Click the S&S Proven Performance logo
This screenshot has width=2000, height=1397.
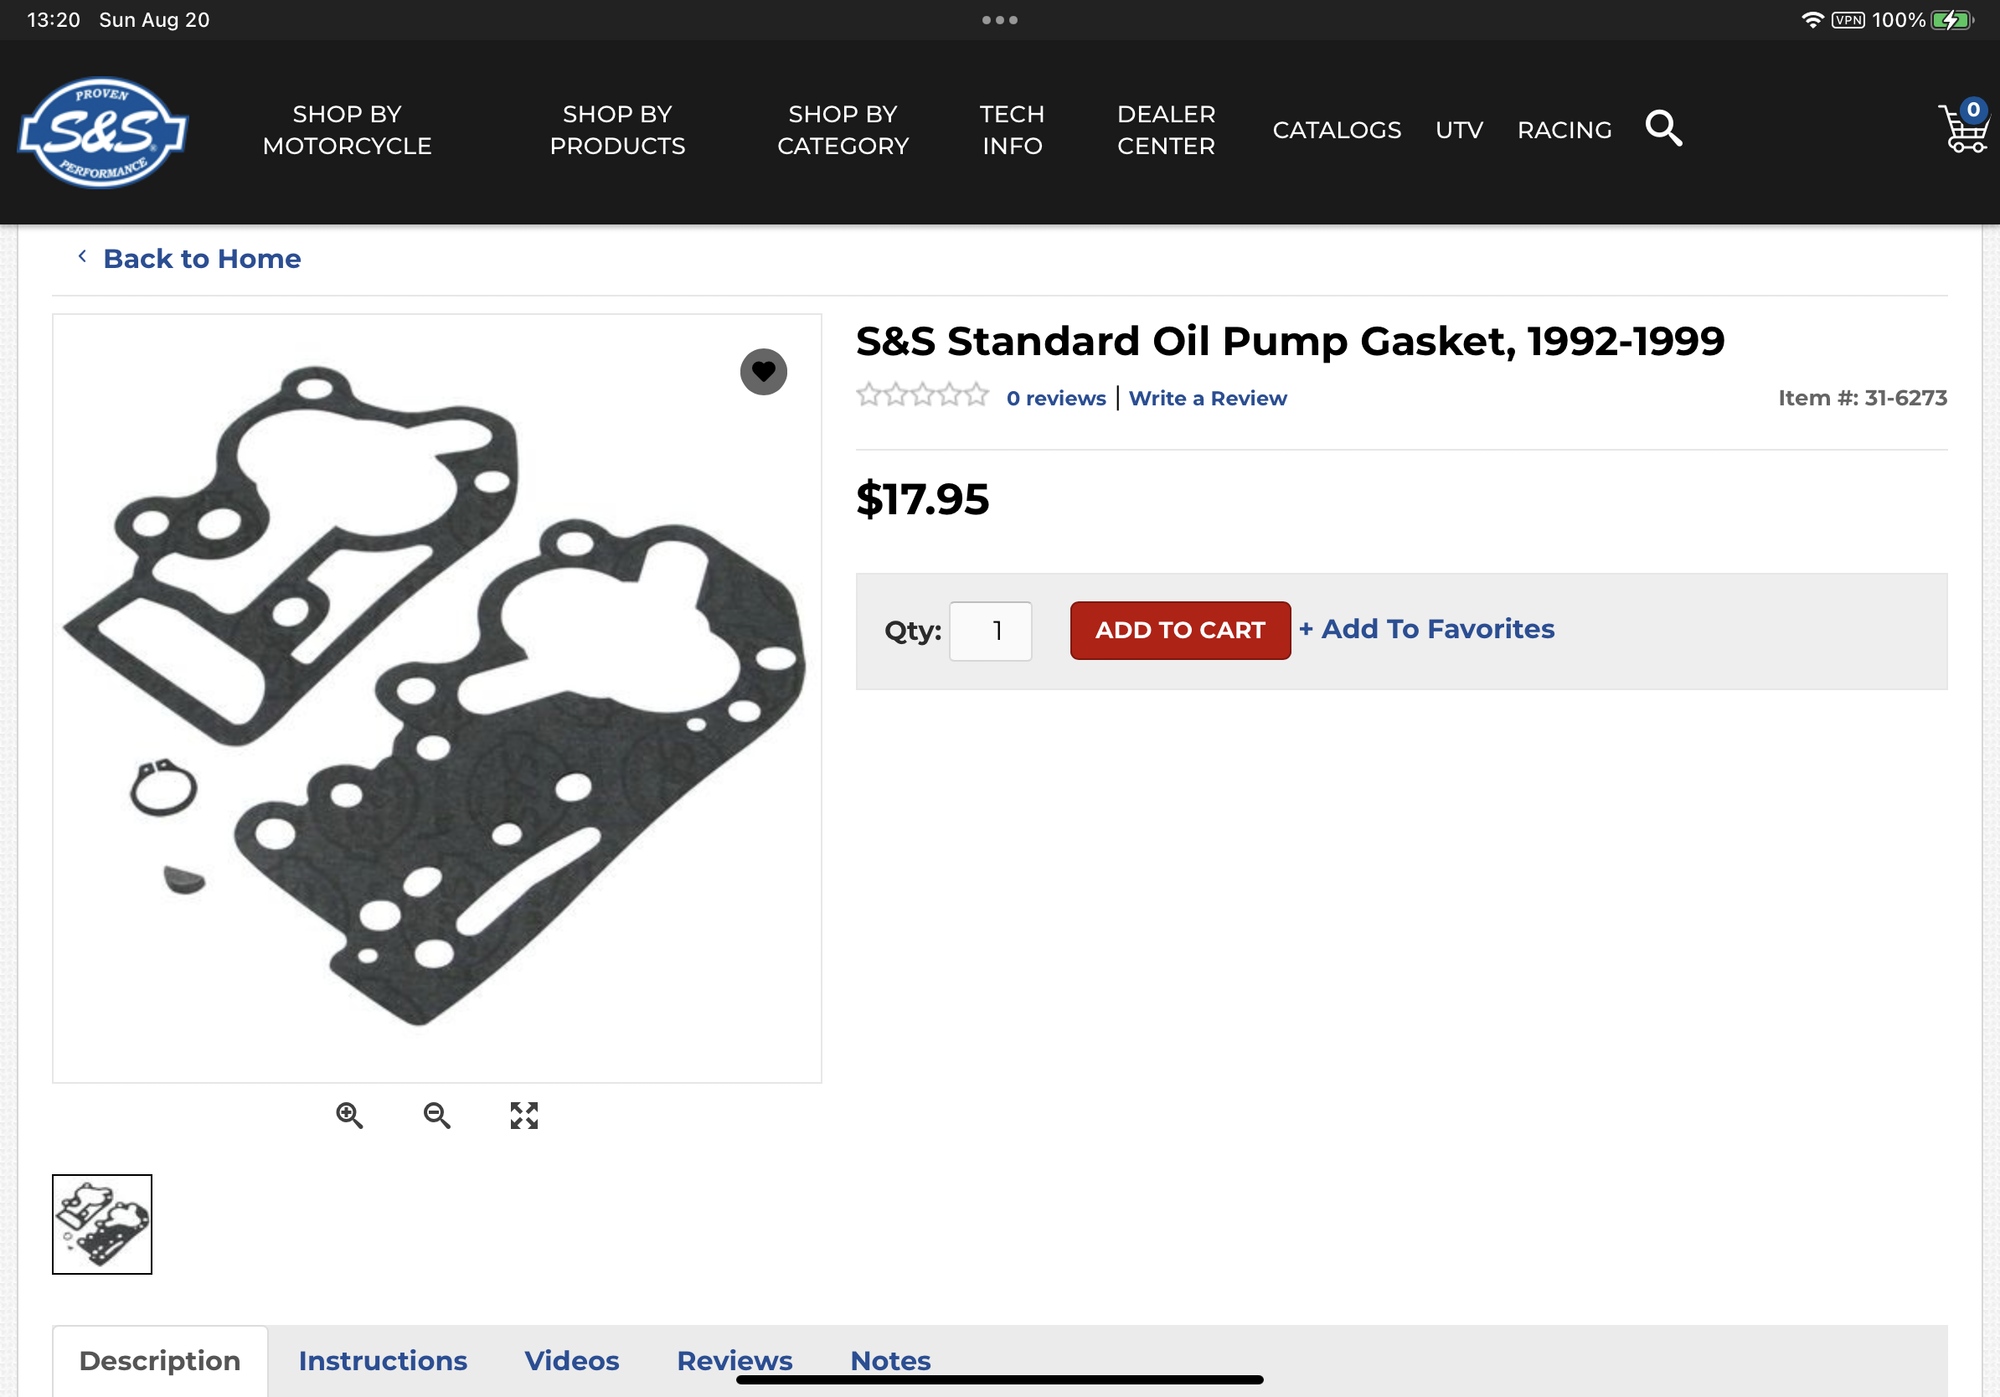[102, 132]
